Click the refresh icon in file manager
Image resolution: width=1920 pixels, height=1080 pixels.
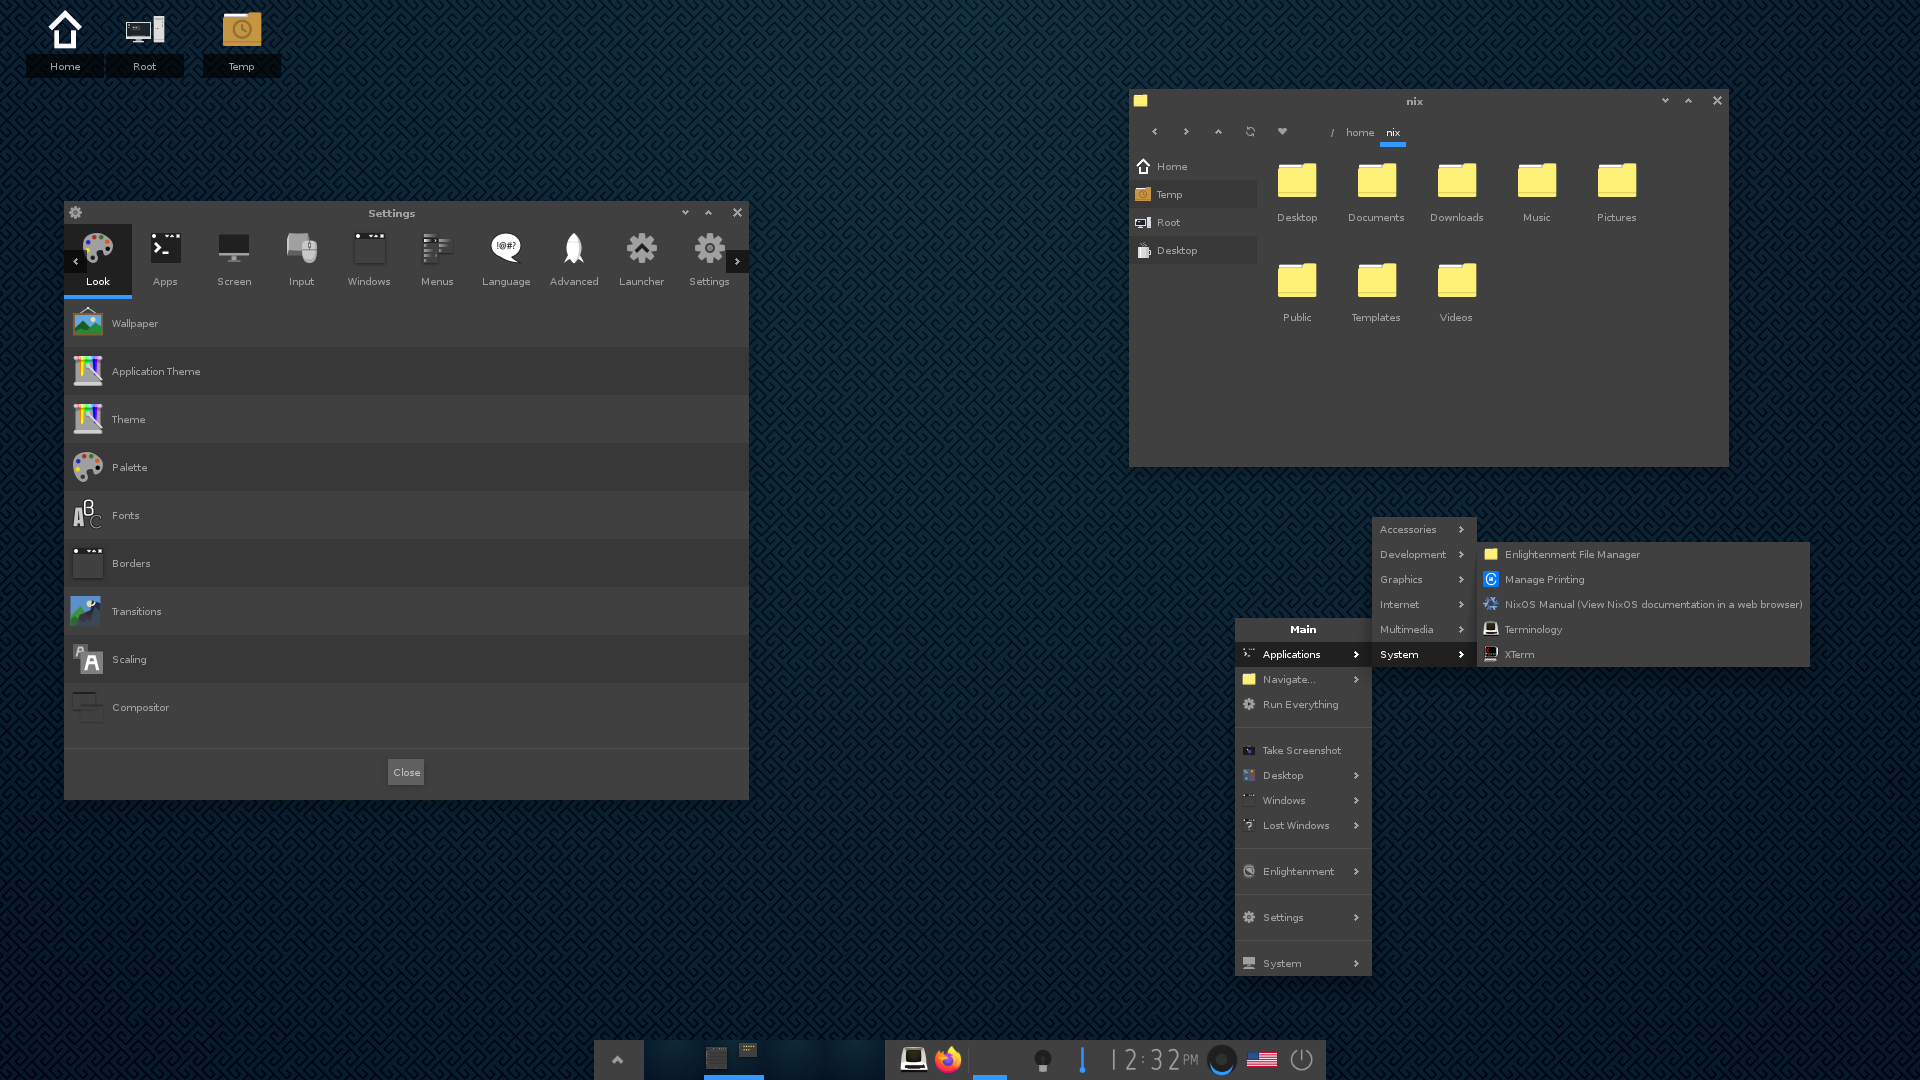(x=1250, y=132)
